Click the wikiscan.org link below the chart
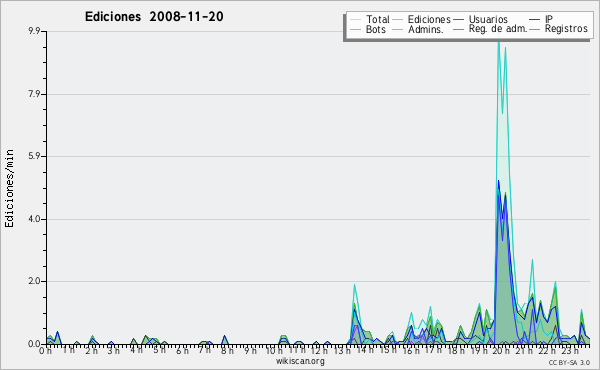 [300, 361]
